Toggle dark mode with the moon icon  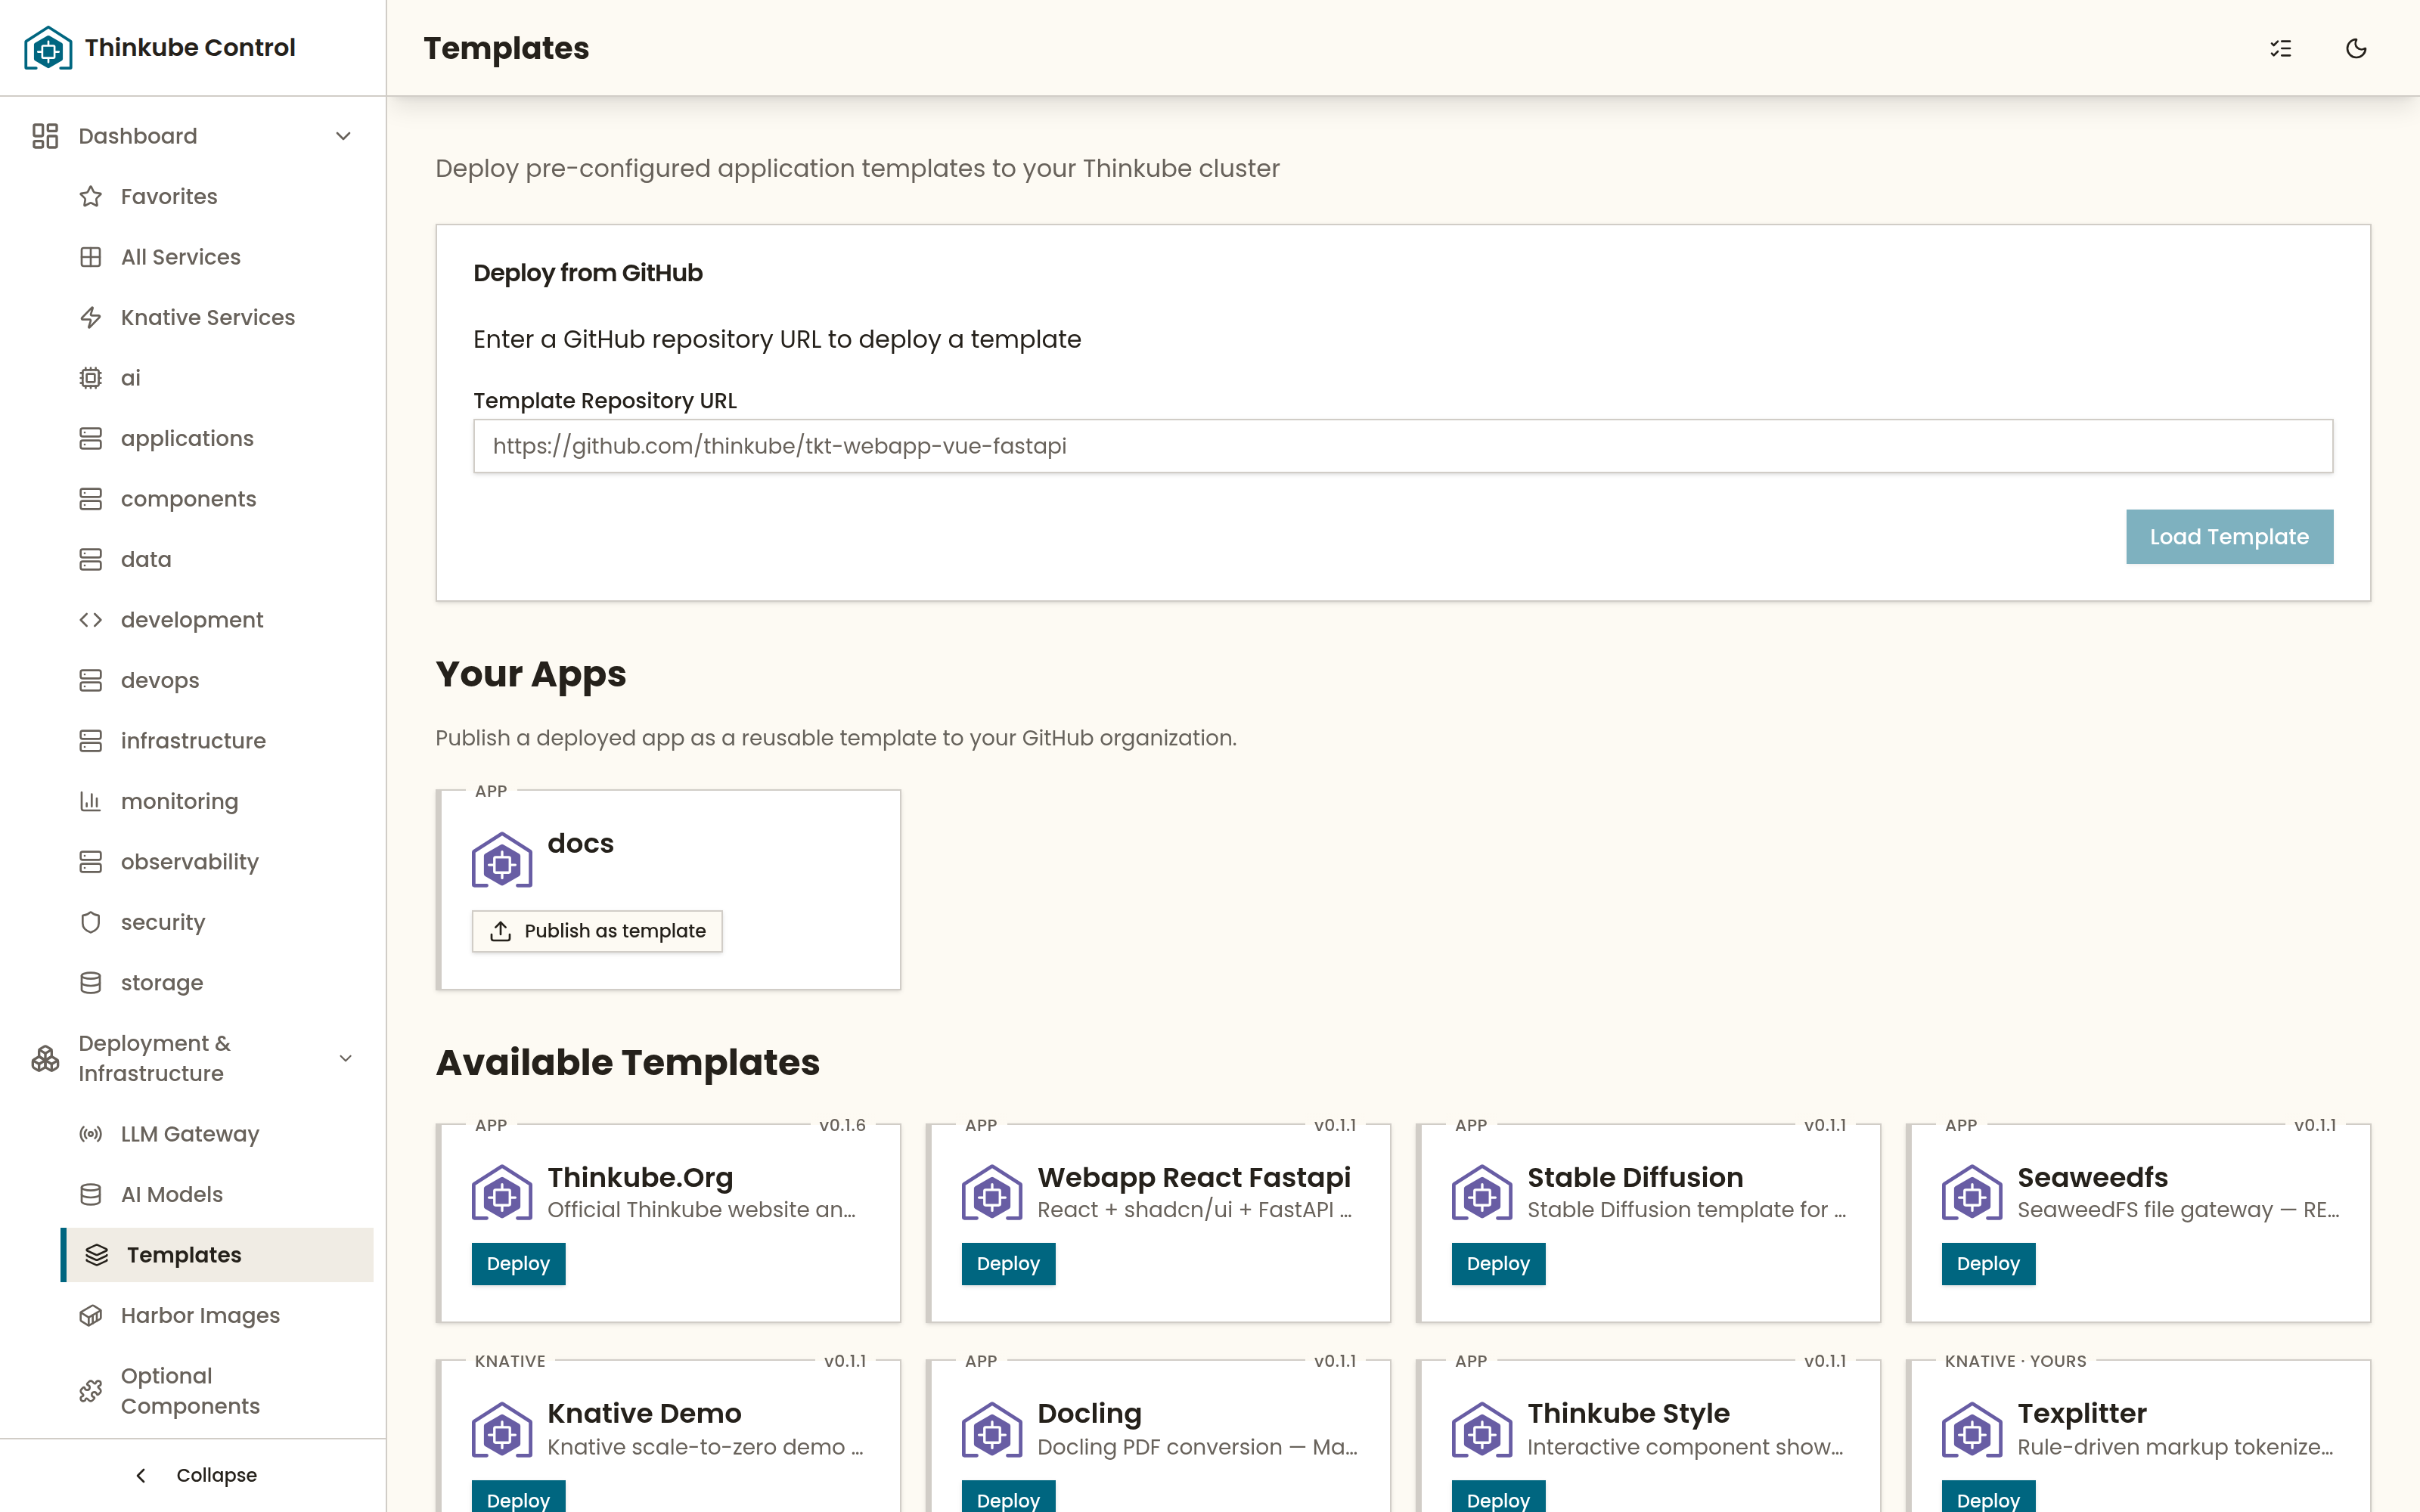click(2356, 48)
